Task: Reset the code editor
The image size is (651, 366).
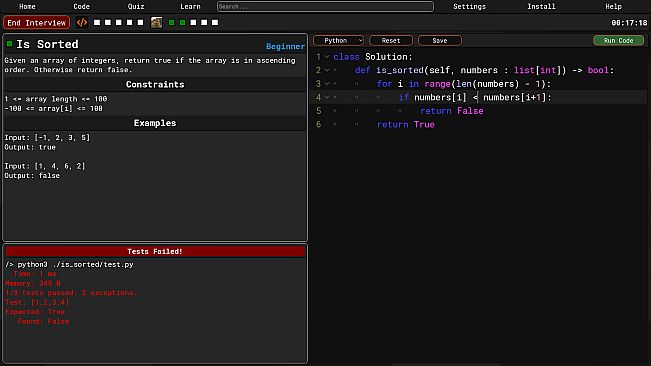Action: (391, 40)
